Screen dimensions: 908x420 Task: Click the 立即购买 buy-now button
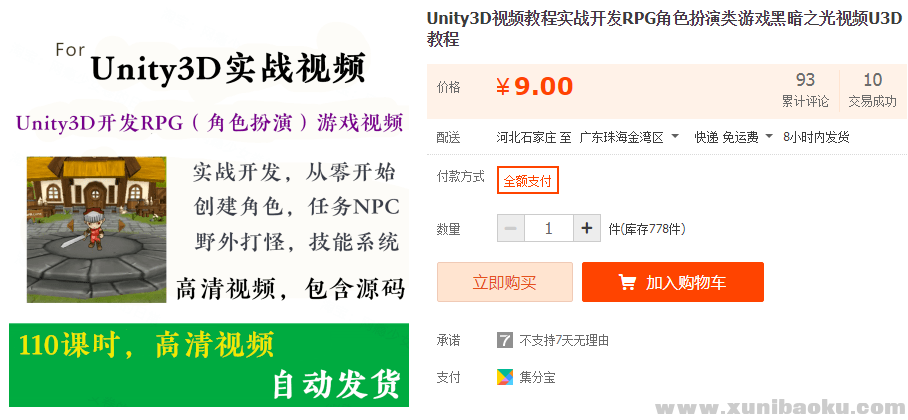504,282
